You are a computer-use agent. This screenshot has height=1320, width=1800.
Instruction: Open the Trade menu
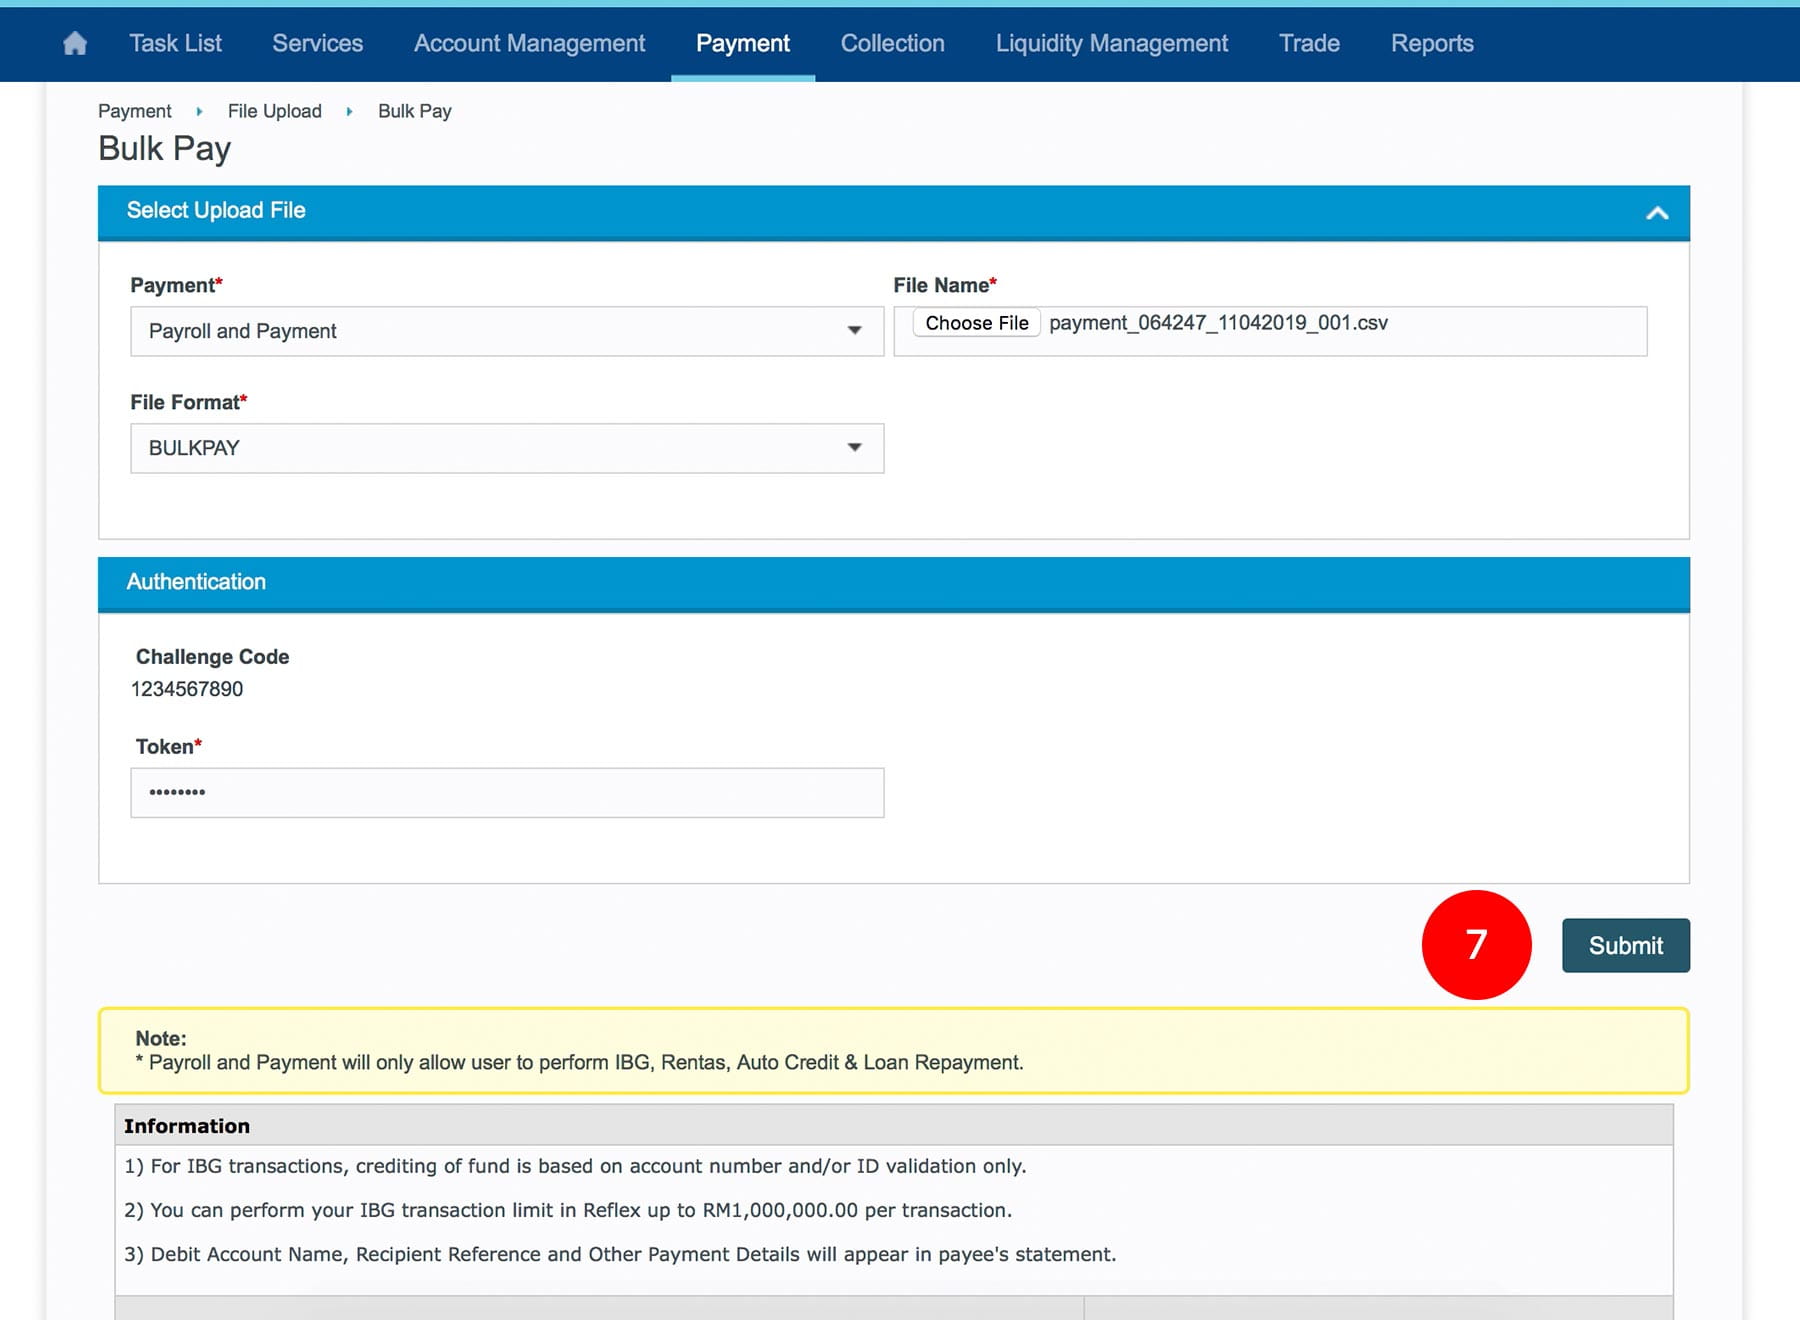(1309, 43)
